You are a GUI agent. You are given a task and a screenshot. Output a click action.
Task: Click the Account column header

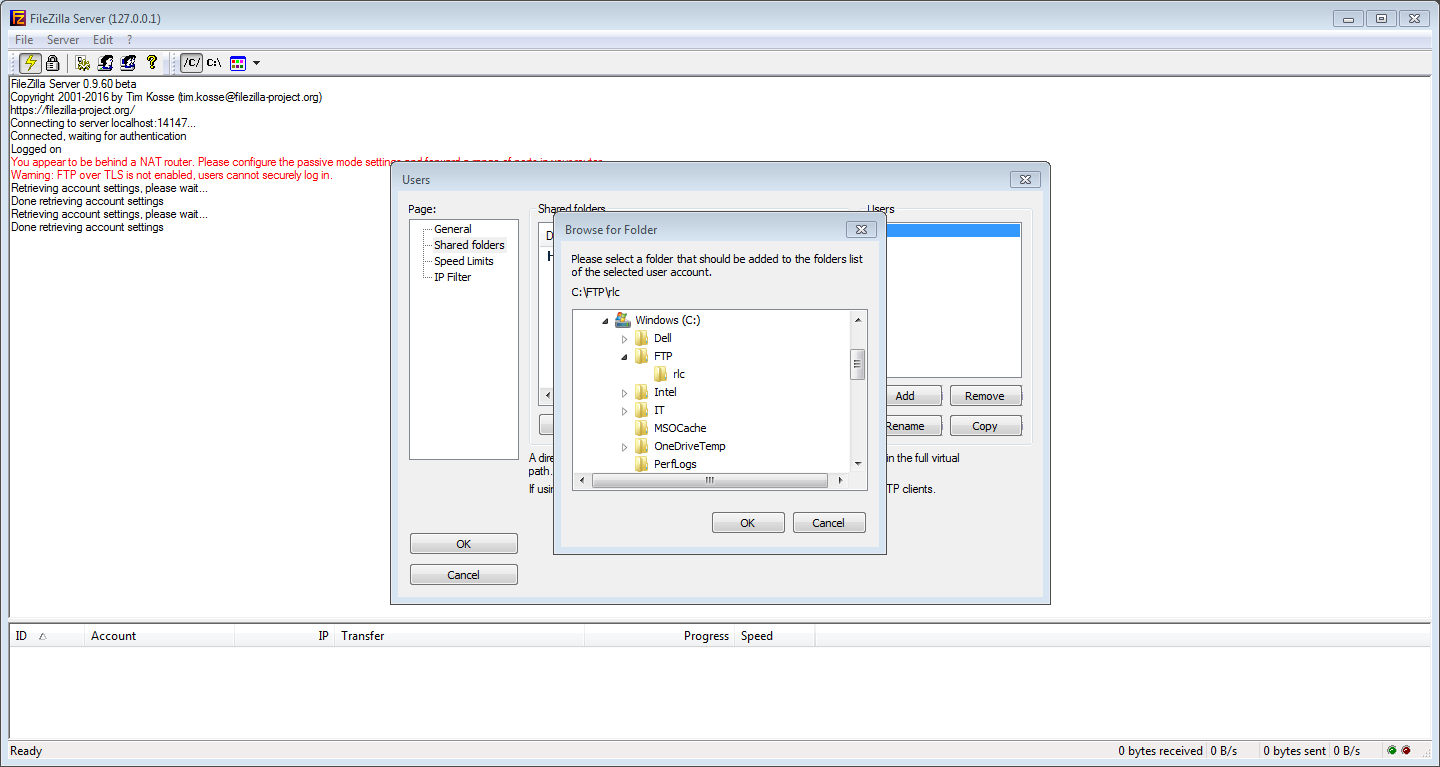point(159,636)
